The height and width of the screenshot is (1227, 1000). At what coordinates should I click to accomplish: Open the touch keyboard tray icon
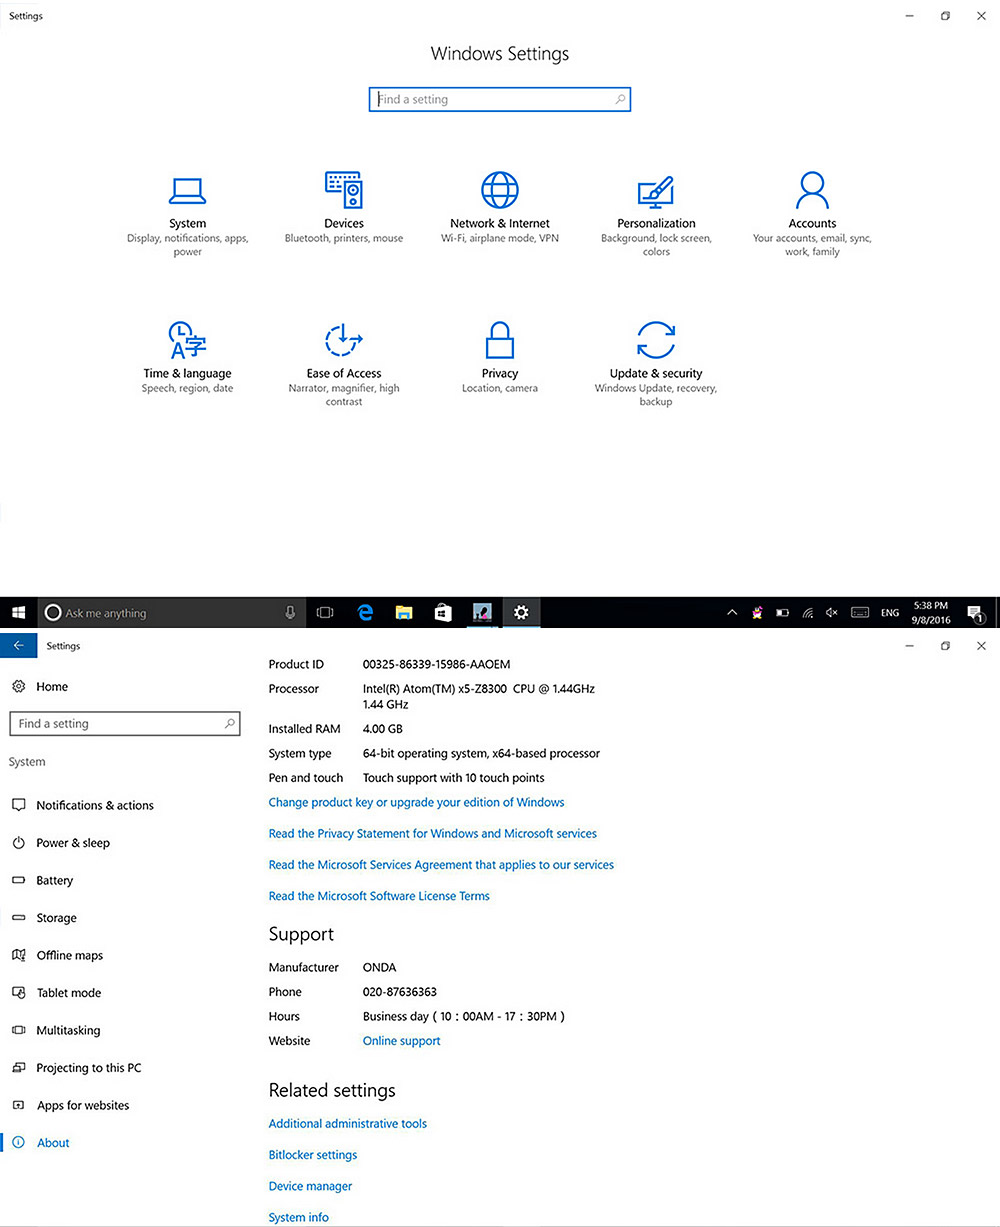coord(859,612)
